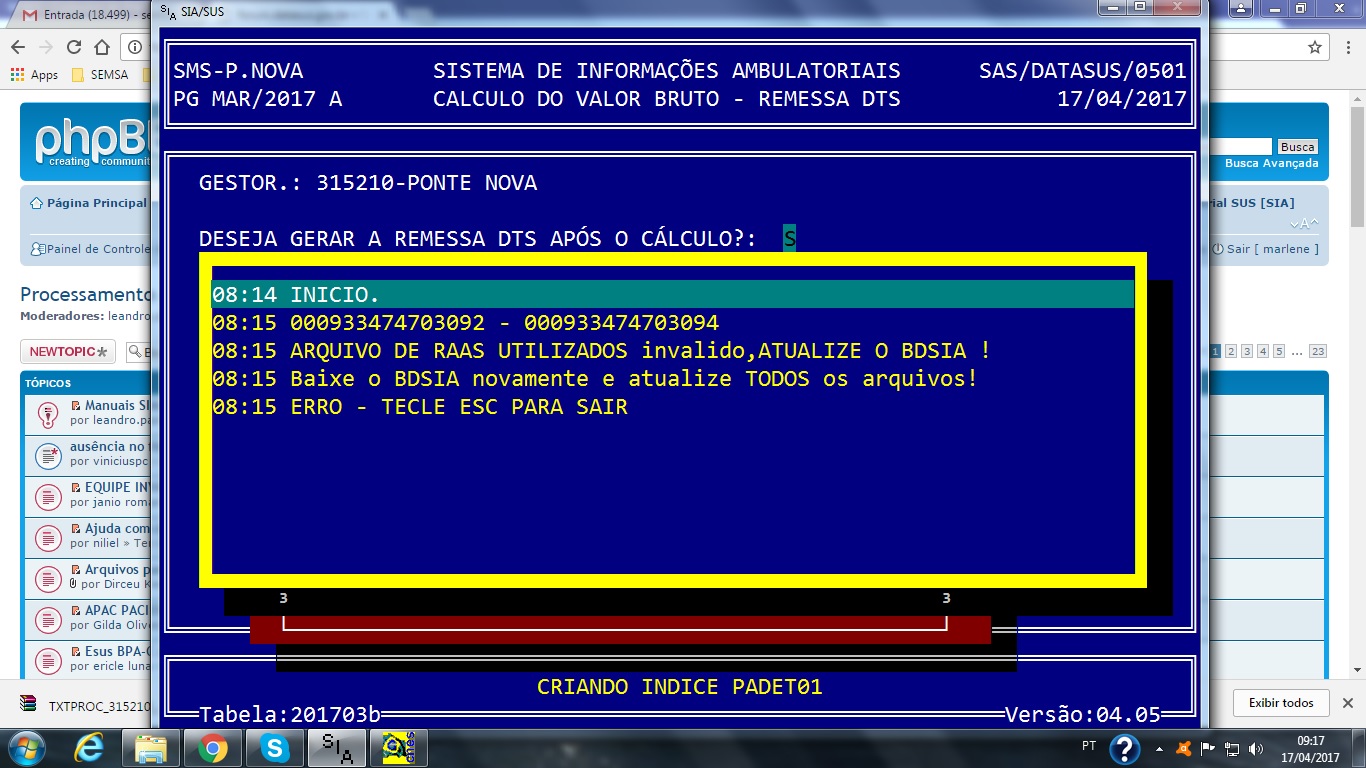Click the Chrome icon in the taskbar
Screen dimensions: 1366x768
click(x=212, y=747)
